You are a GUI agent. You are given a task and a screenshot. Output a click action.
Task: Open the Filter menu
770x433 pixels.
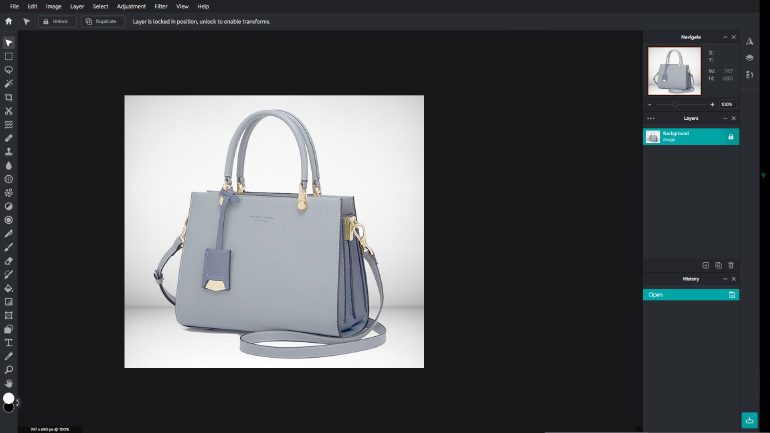[160, 6]
